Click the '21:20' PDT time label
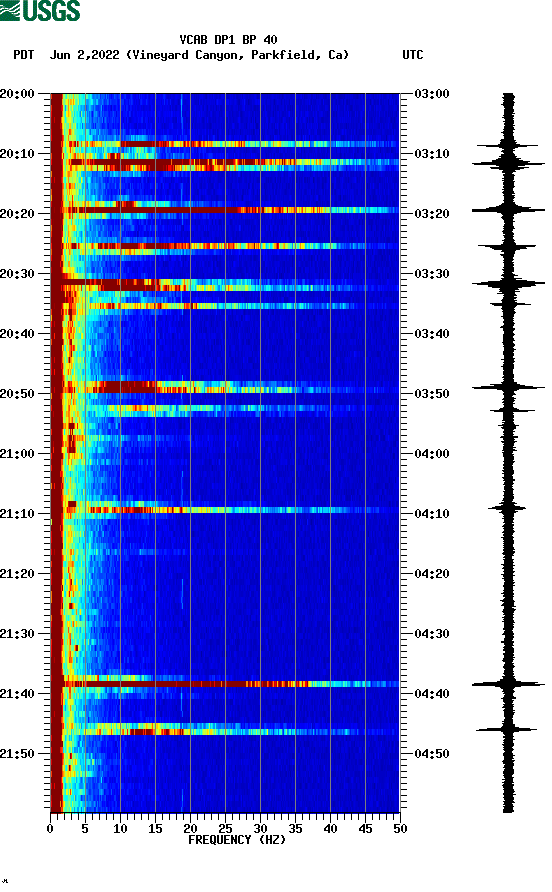This screenshot has height=892, width=552. click(x=17, y=574)
